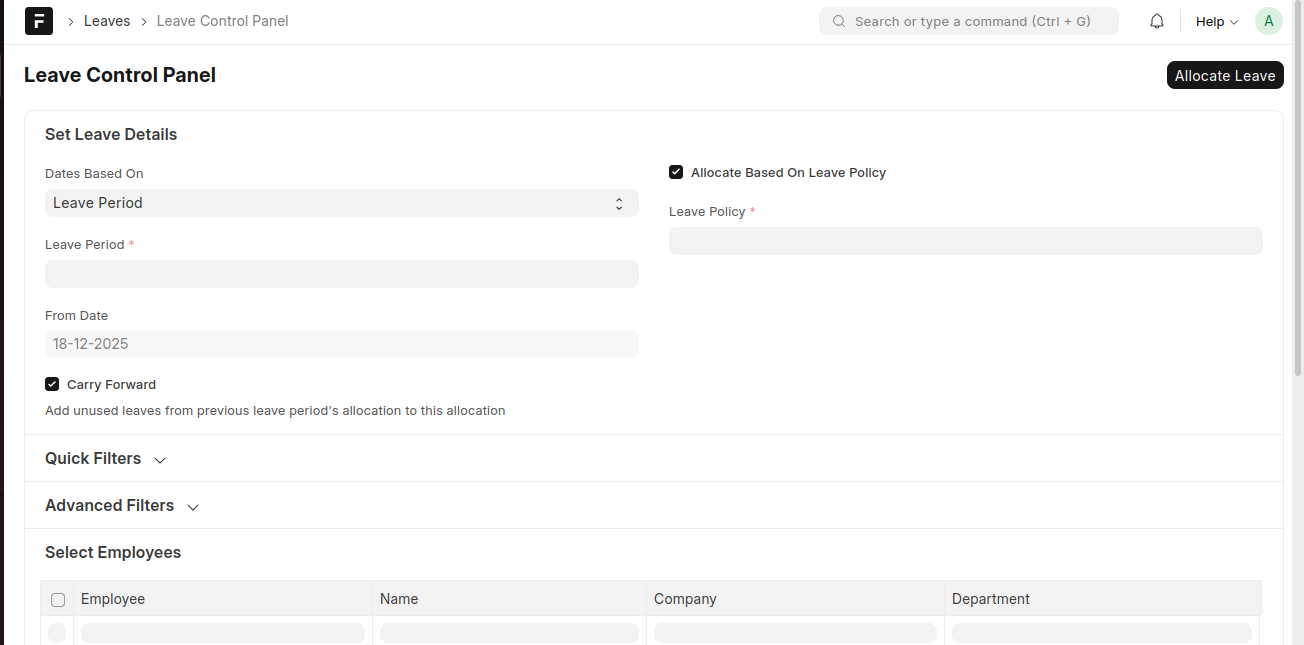This screenshot has width=1304, height=645.
Task: Click the Allocate Leave button
Action: [x=1224, y=76]
